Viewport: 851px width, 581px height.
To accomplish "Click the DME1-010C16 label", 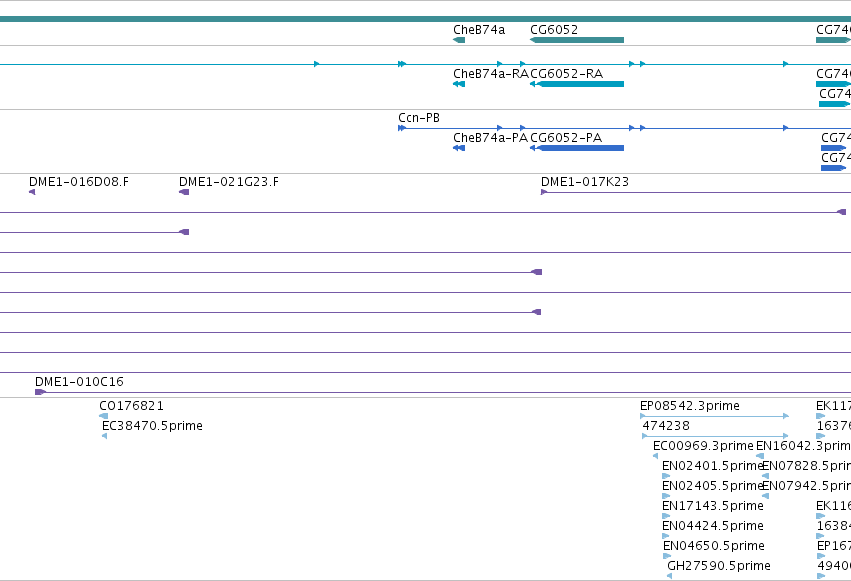I will pyautogui.click(x=79, y=382).
